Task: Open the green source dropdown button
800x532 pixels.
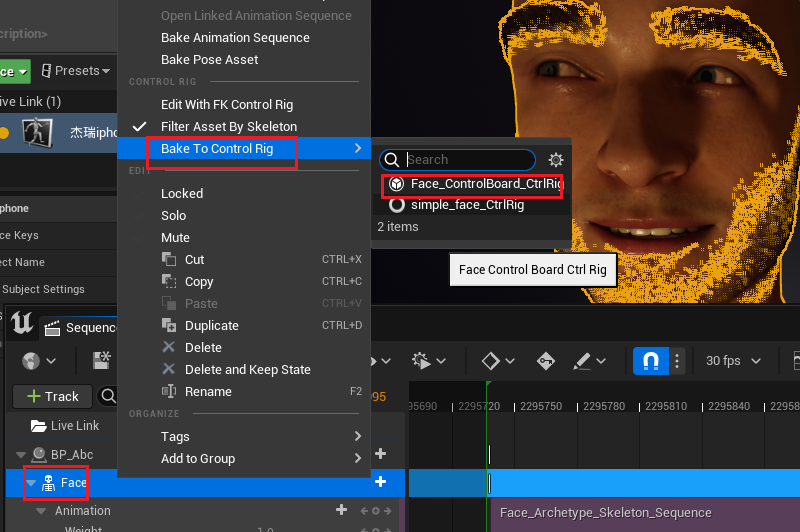Action: pyautogui.click(x=14, y=71)
